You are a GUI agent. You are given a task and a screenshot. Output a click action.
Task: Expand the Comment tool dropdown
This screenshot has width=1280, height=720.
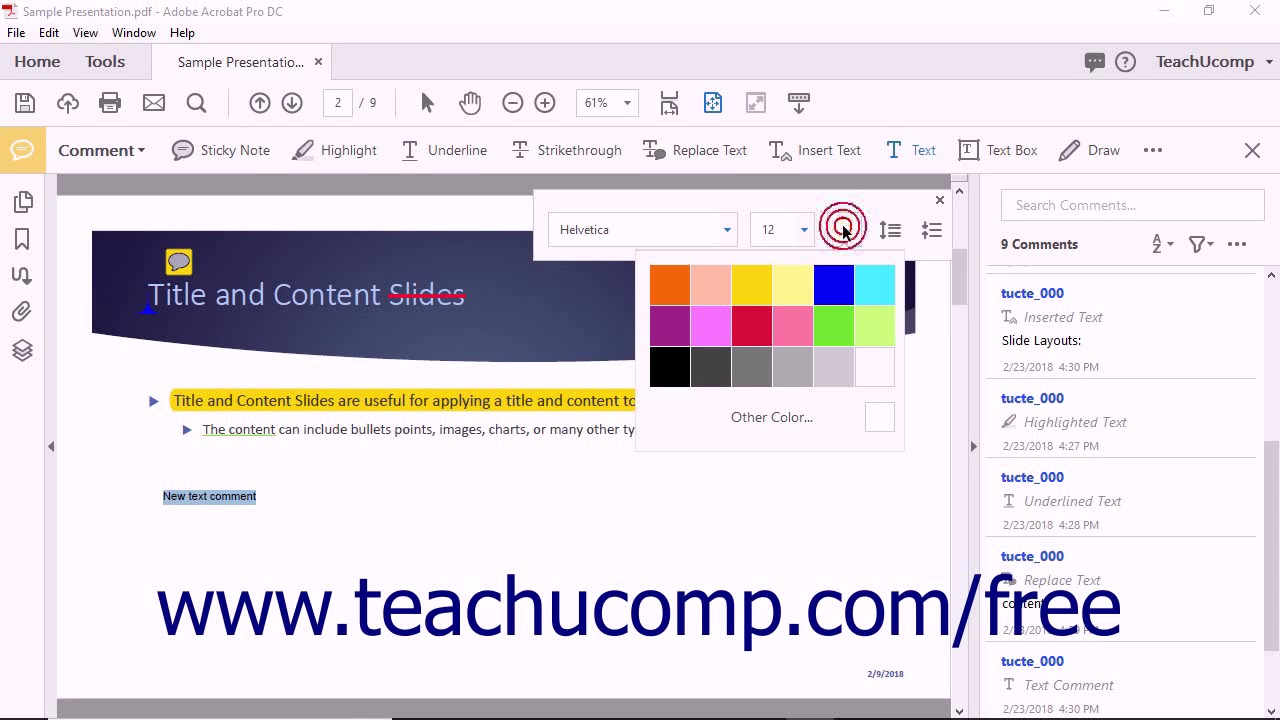point(101,150)
